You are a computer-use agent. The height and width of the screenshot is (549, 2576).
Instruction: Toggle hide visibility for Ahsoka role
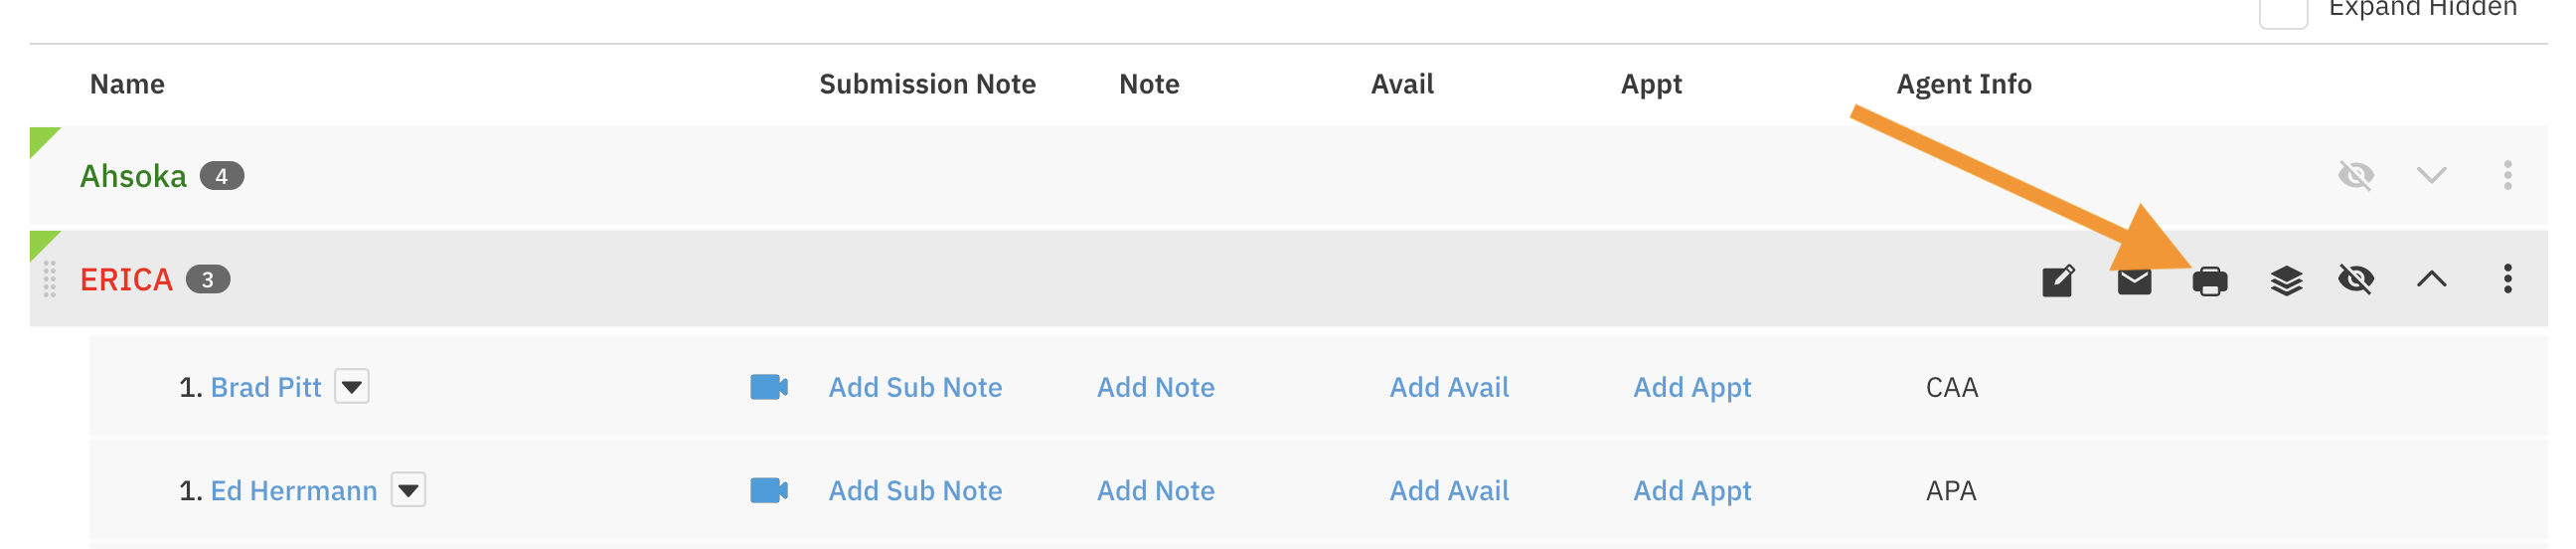(x=2356, y=176)
